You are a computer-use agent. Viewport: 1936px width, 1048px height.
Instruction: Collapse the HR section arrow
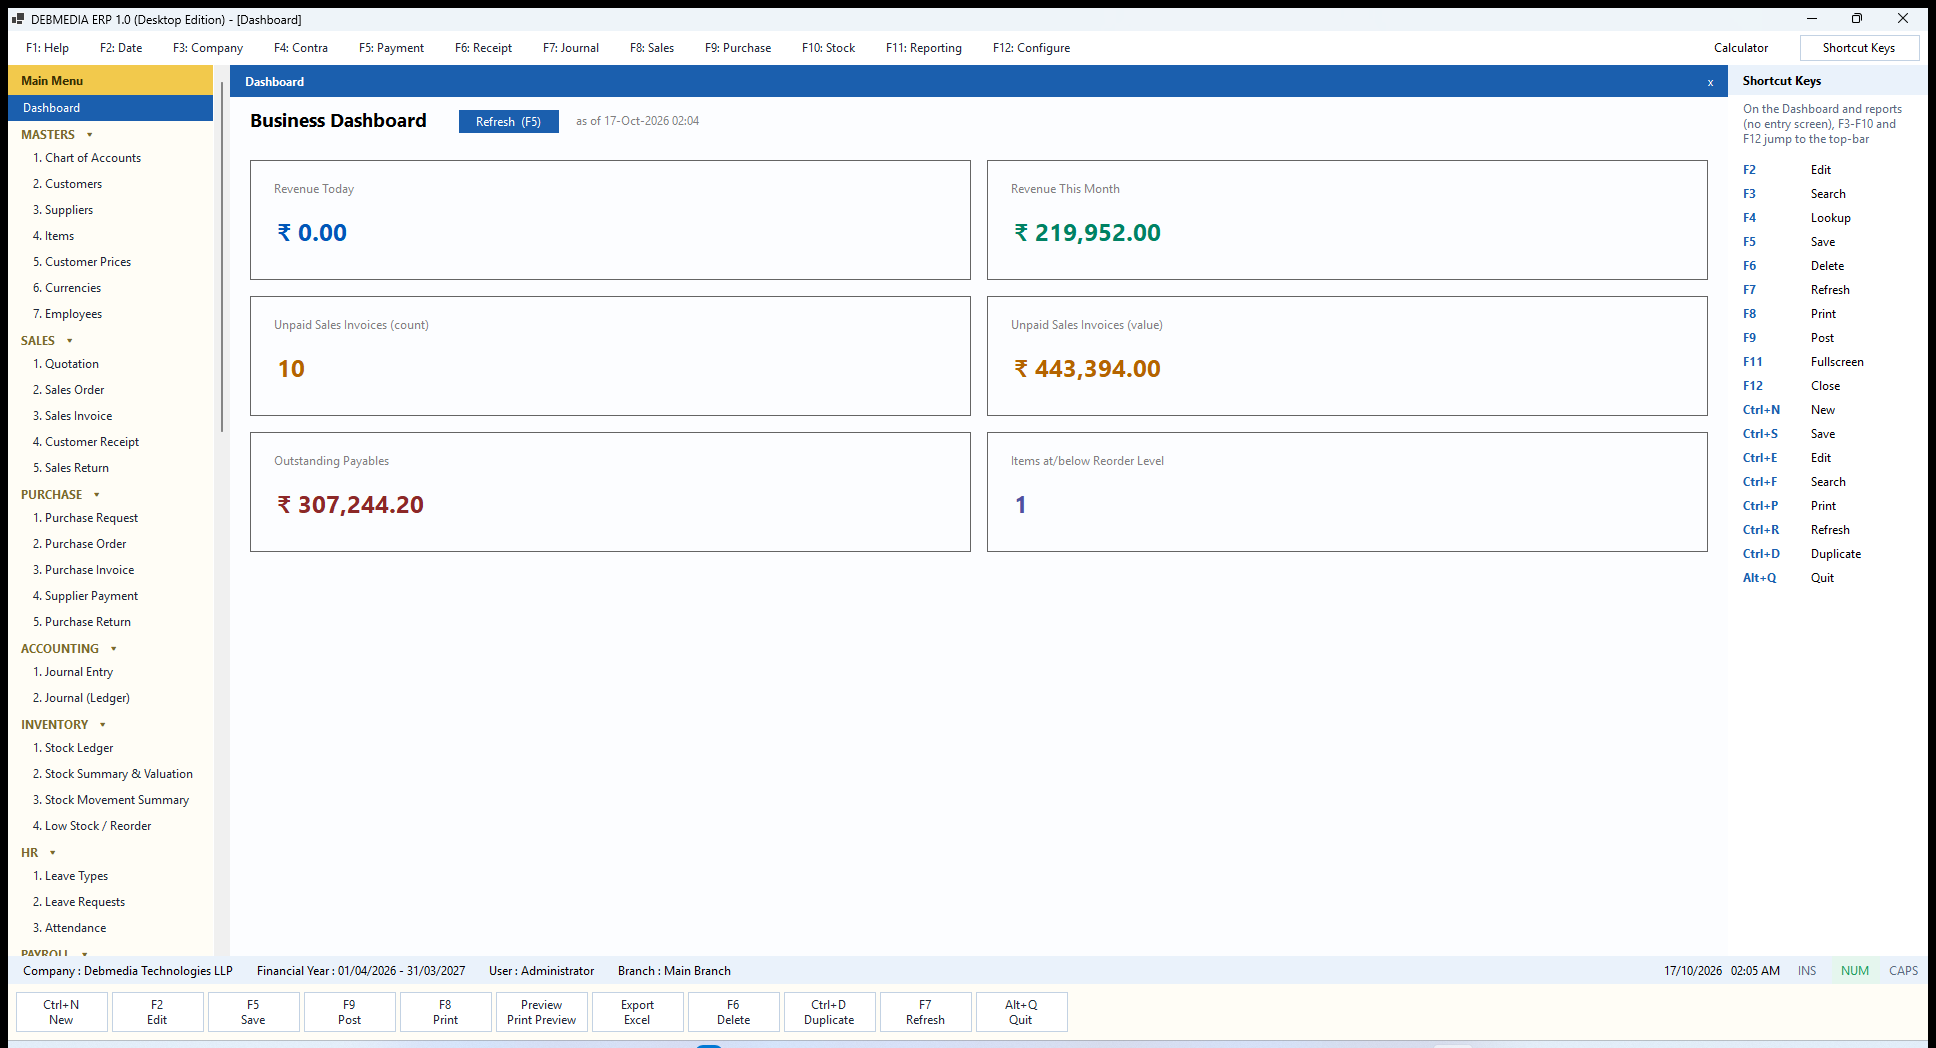coord(53,853)
